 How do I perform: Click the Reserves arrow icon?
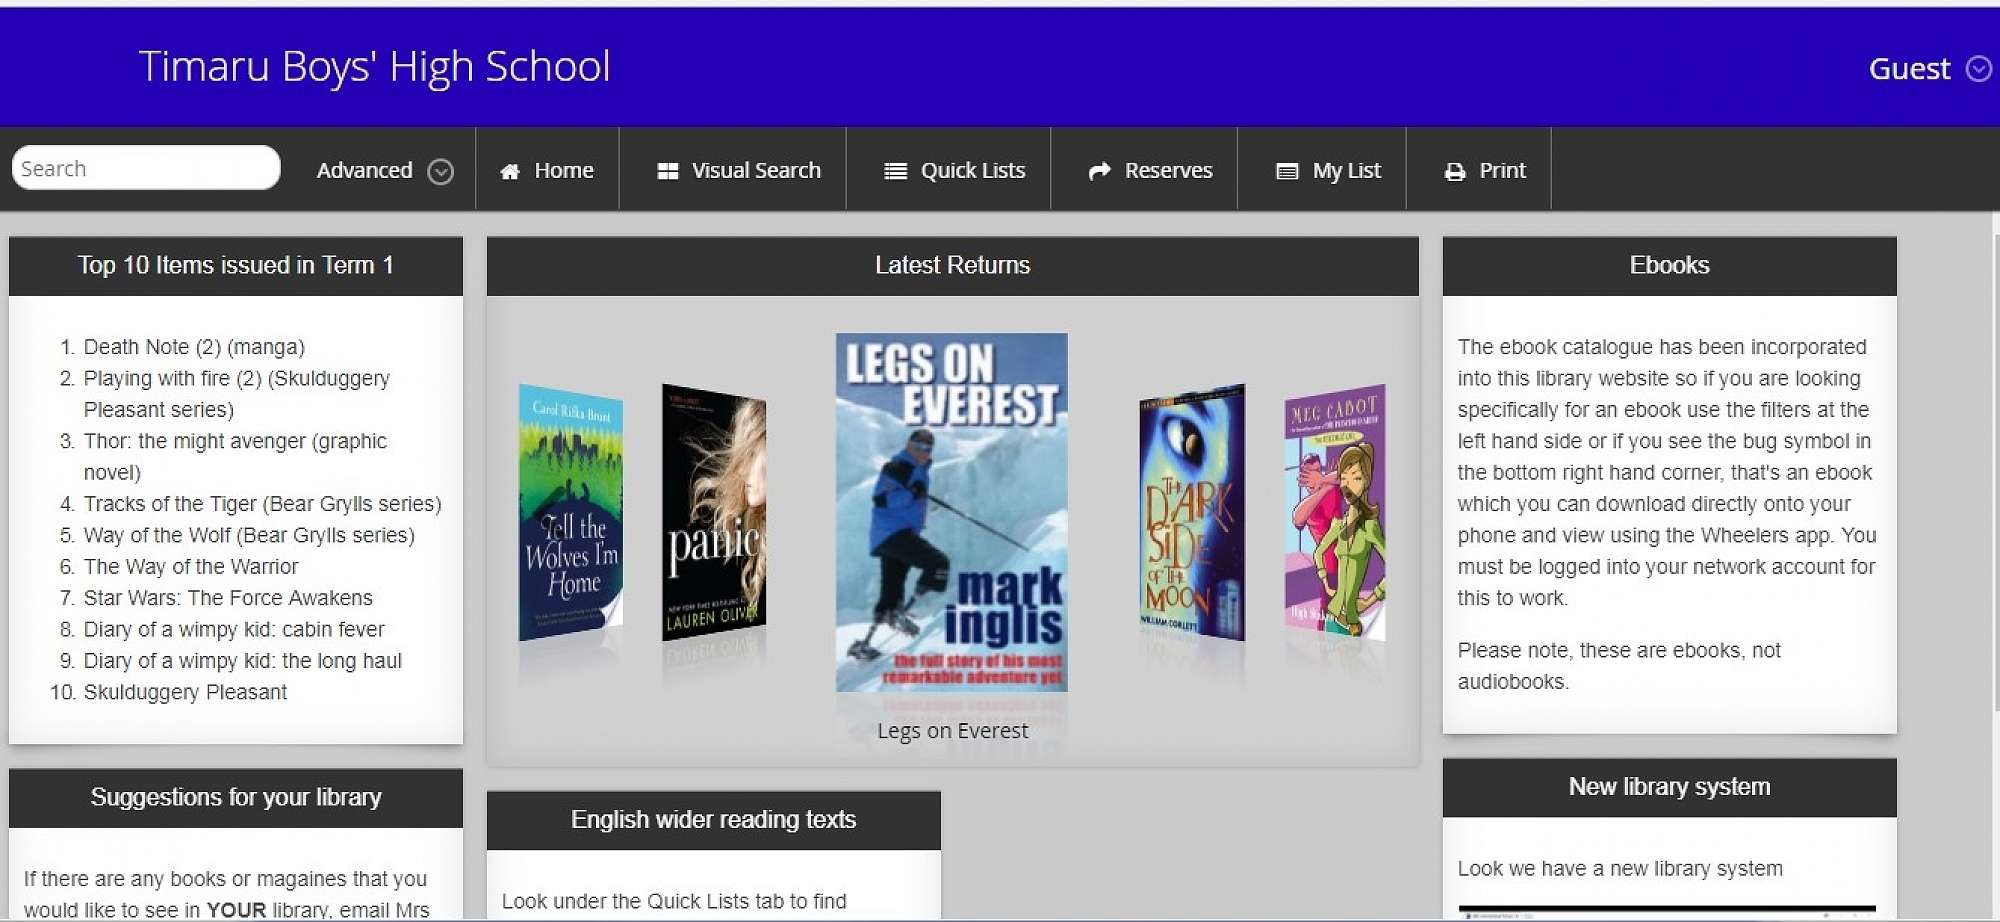coord(1099,171)
